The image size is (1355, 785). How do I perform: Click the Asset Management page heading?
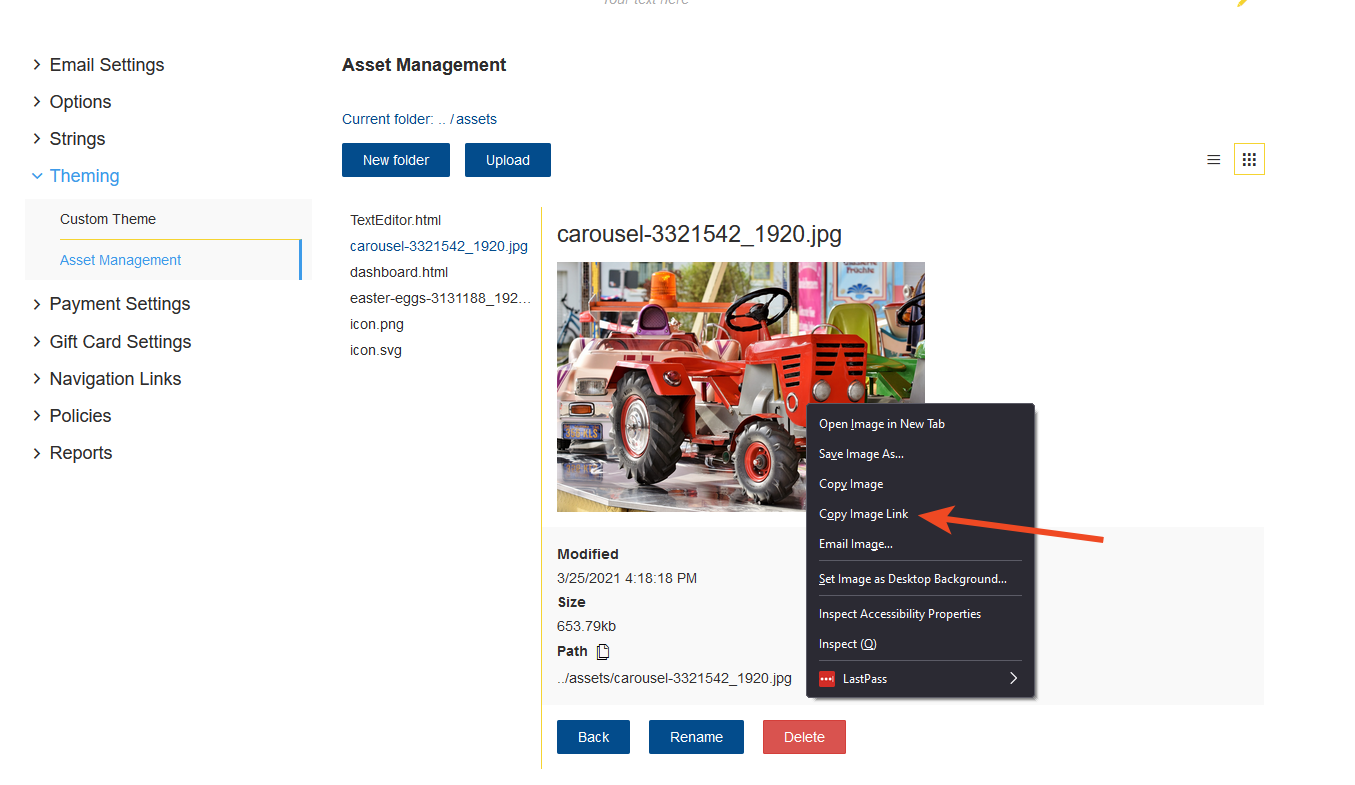tap(424, 65)
